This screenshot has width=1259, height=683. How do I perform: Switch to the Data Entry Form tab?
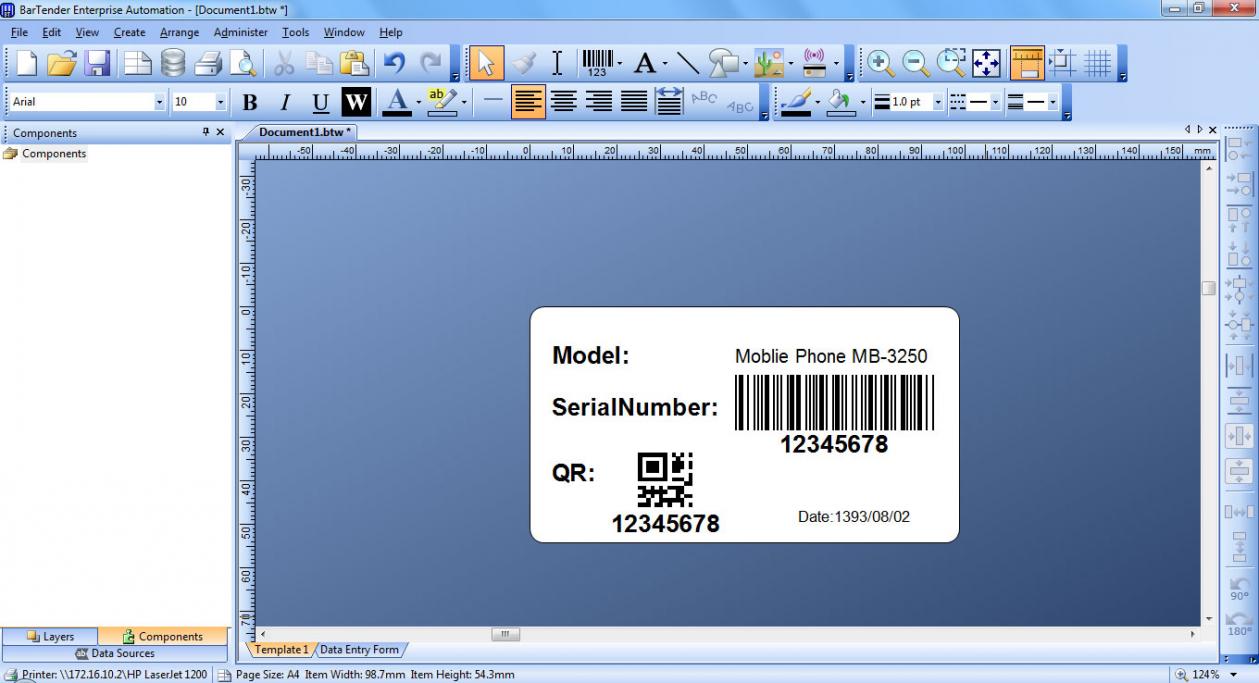point(359,650)
